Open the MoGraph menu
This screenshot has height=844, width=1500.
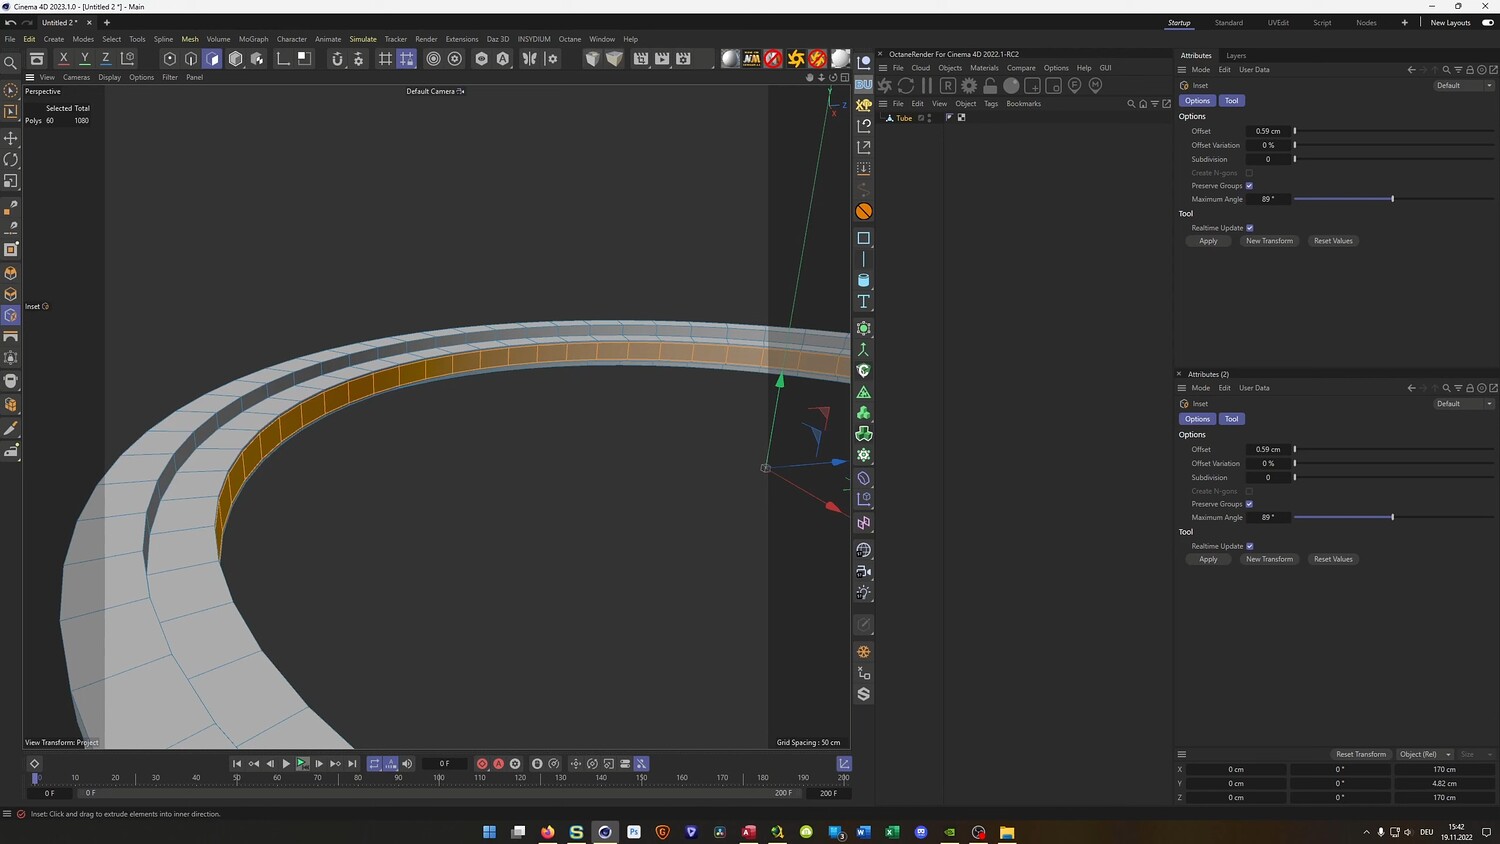[x=253, y=39]
